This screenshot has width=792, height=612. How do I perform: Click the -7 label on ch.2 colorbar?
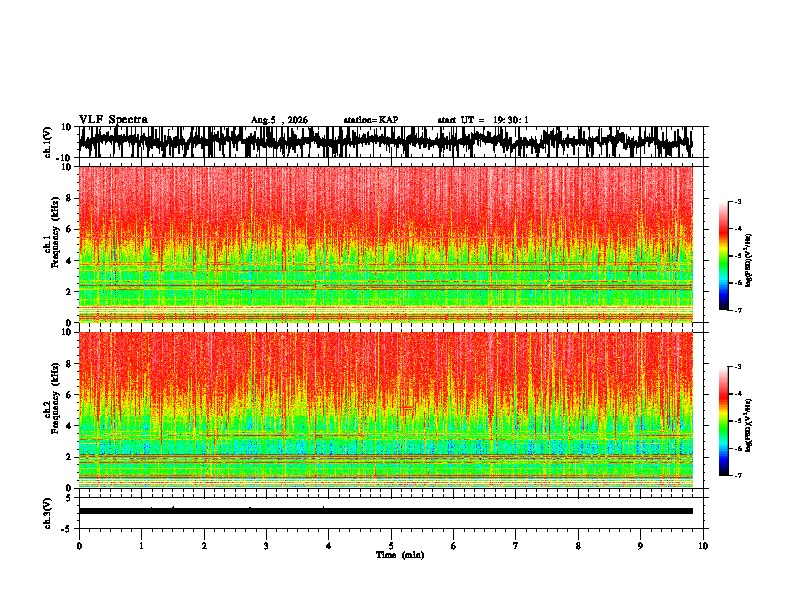pyautogui.click(x=738, y=476)
